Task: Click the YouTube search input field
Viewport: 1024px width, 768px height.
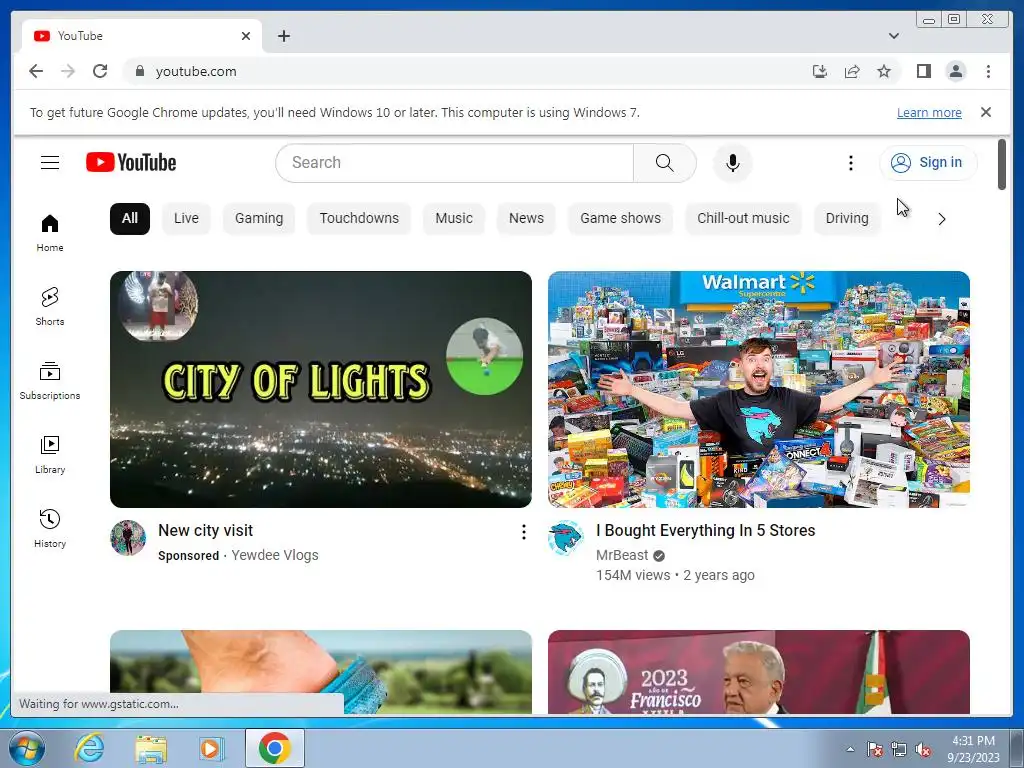Action: pos(455,163)
